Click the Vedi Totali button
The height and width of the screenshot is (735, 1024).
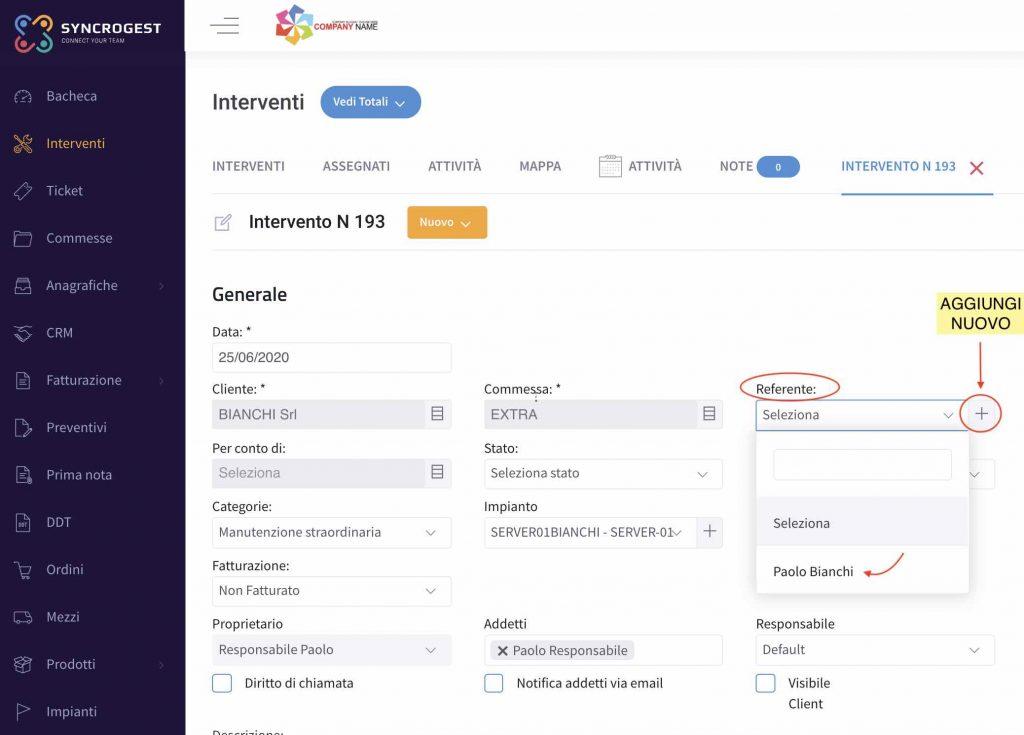click(370, 102)
